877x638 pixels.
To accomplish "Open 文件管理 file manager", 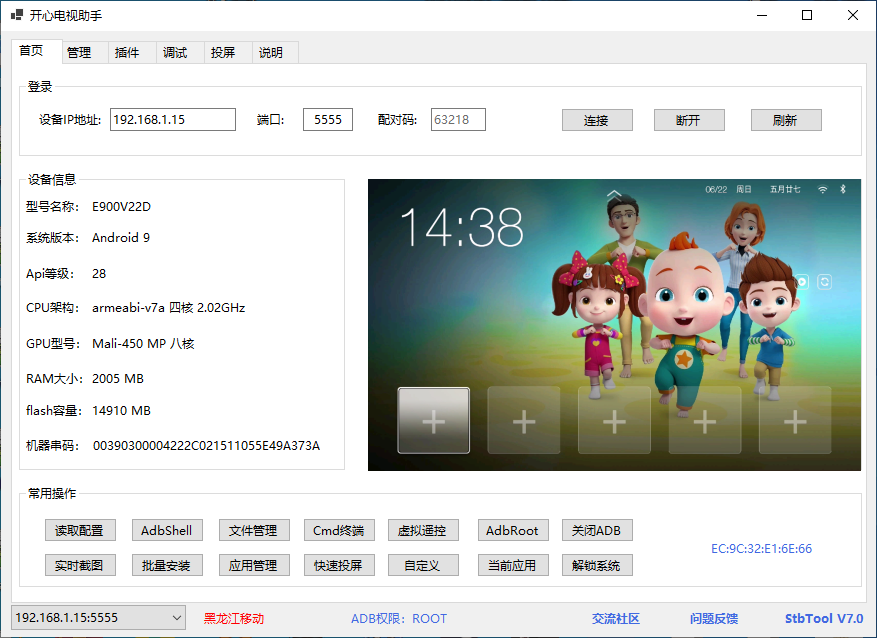I will click(254, 530).
